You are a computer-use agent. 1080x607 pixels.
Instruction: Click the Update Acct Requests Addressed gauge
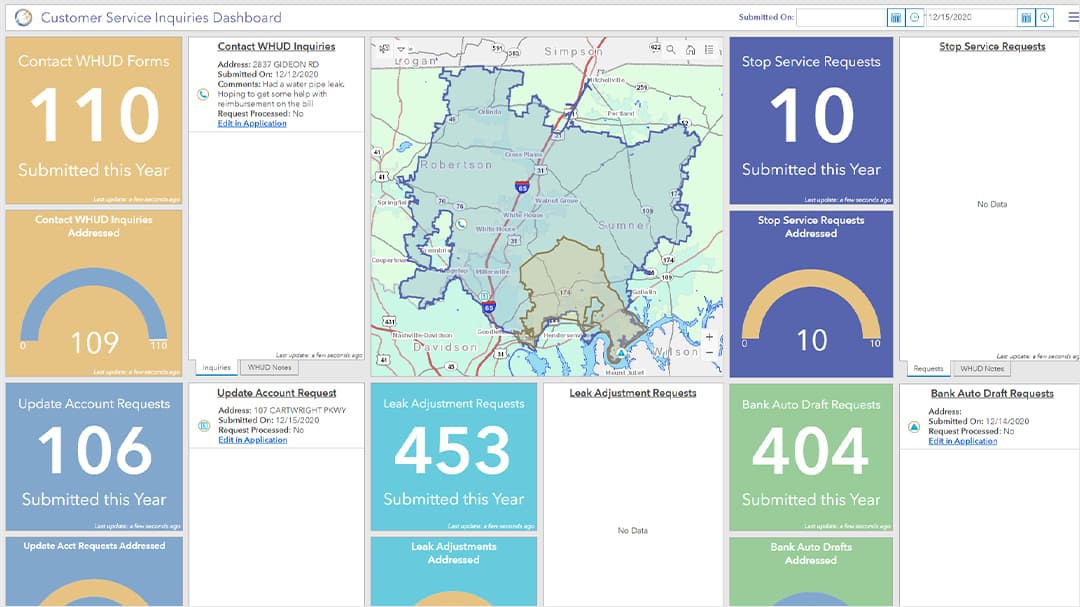click(x=94, y=571)
